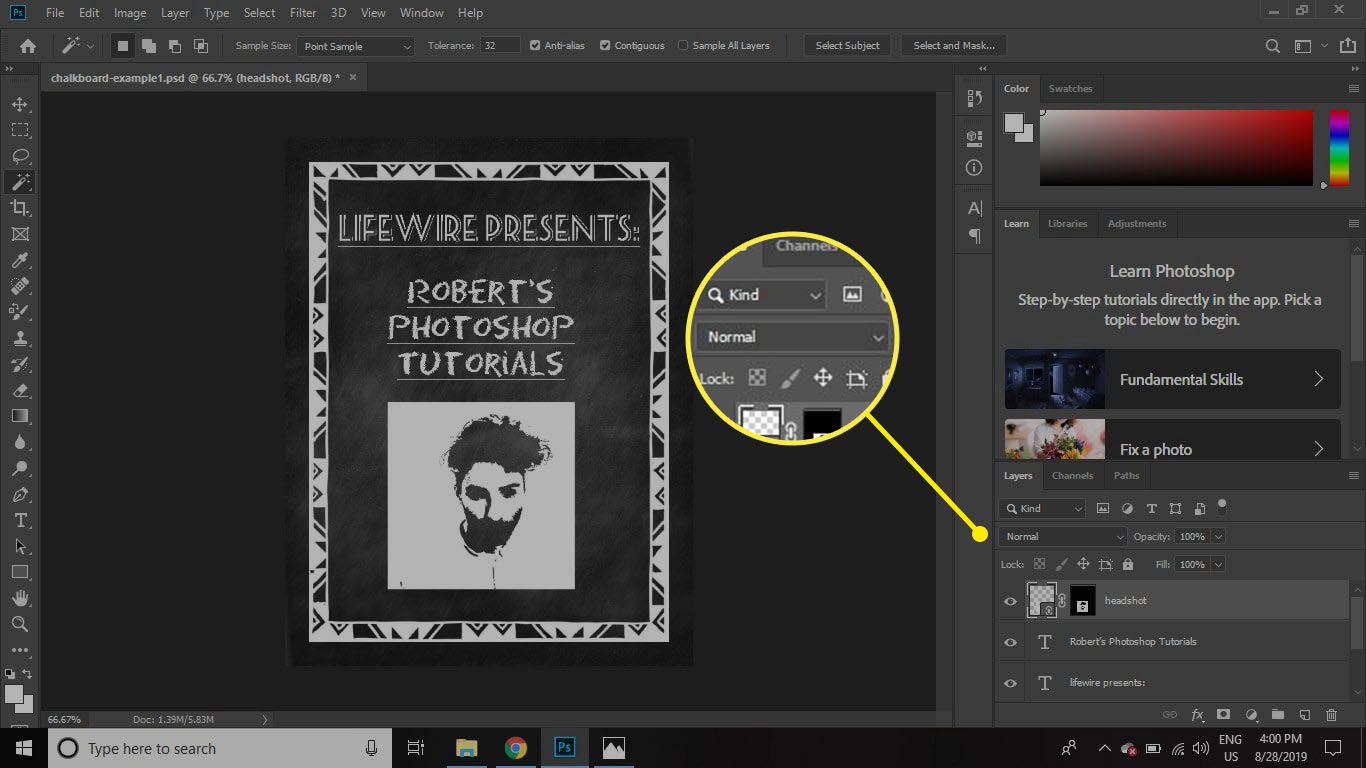This screenshot has width=1366, height=768.
Task: Choose Add to selection mode icon
Action: 149,45
